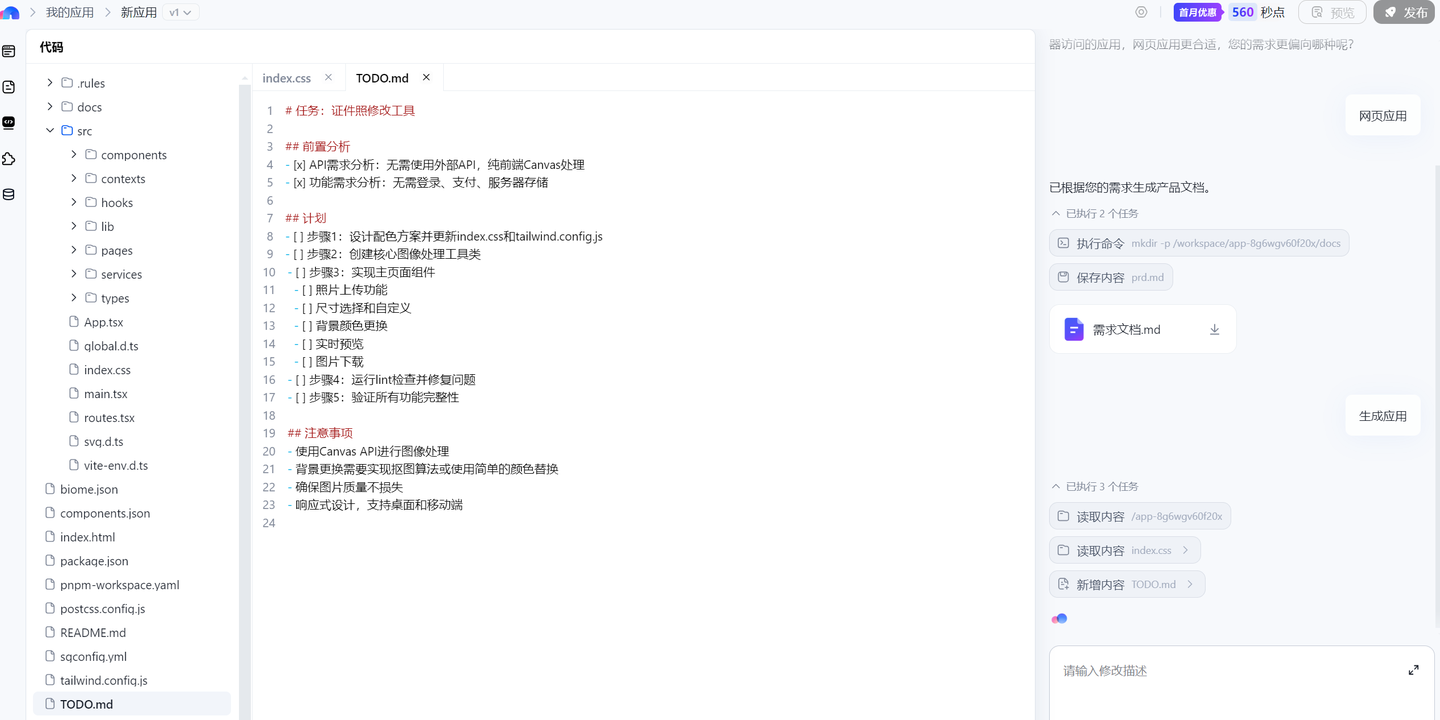Select the code view icon in left sidebar
The width and height of the screenshot is (1440, 720).
[x=9, y=123]
